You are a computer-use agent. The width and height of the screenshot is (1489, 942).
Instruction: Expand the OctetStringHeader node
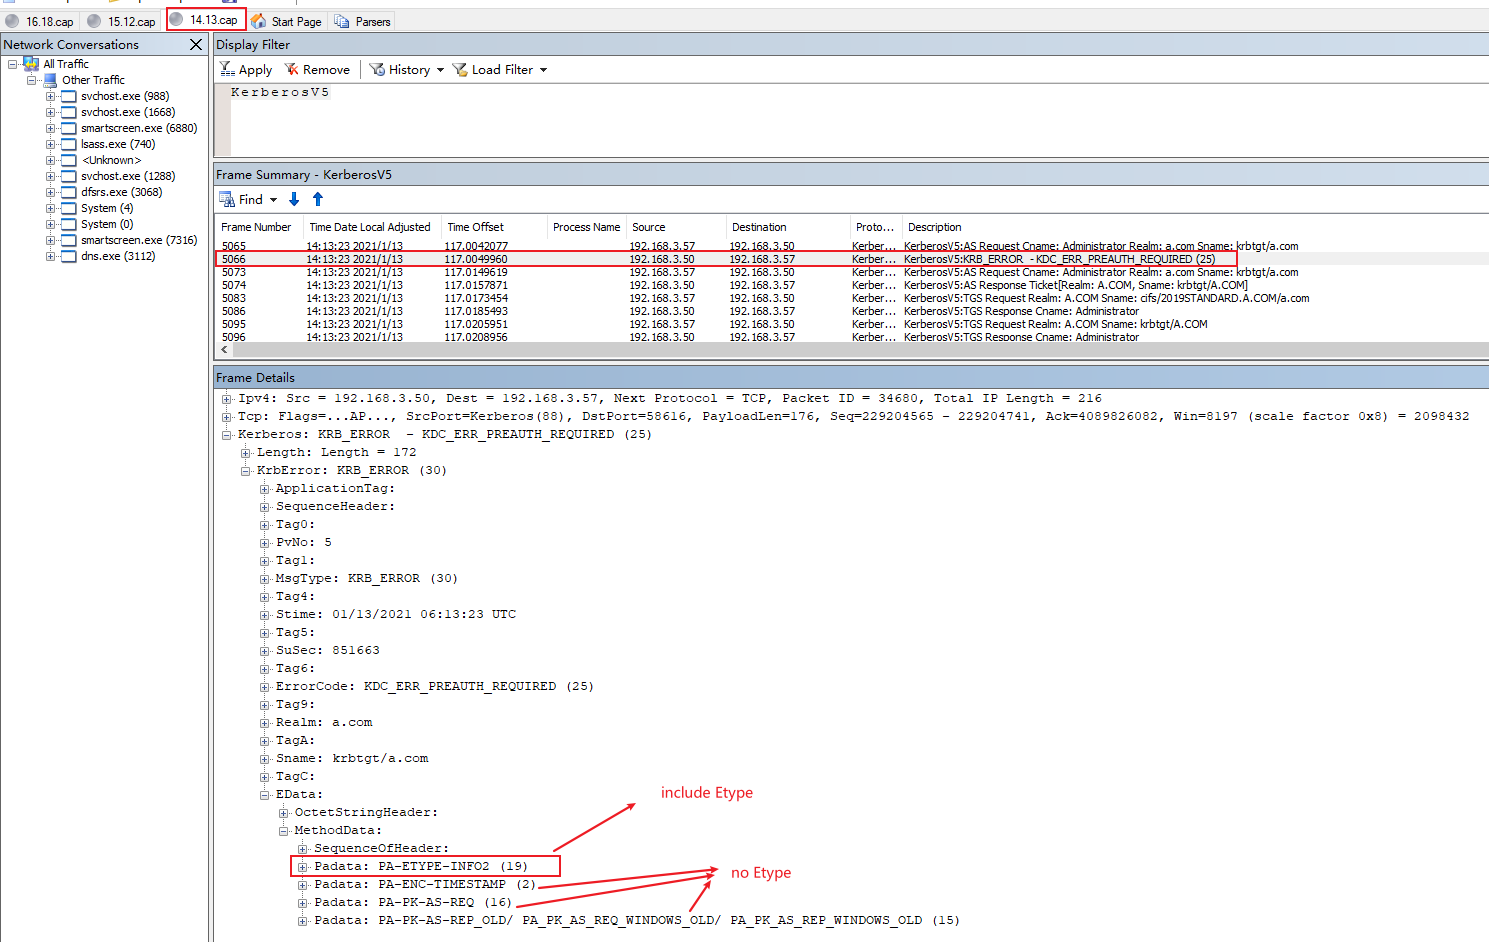click(284, 812)
